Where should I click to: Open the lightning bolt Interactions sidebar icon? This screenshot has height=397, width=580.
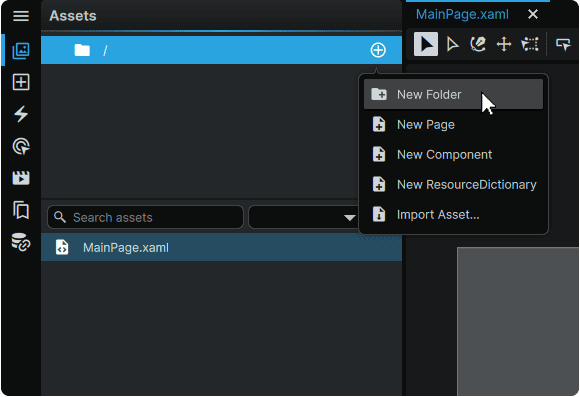click(x=21, y=114)
